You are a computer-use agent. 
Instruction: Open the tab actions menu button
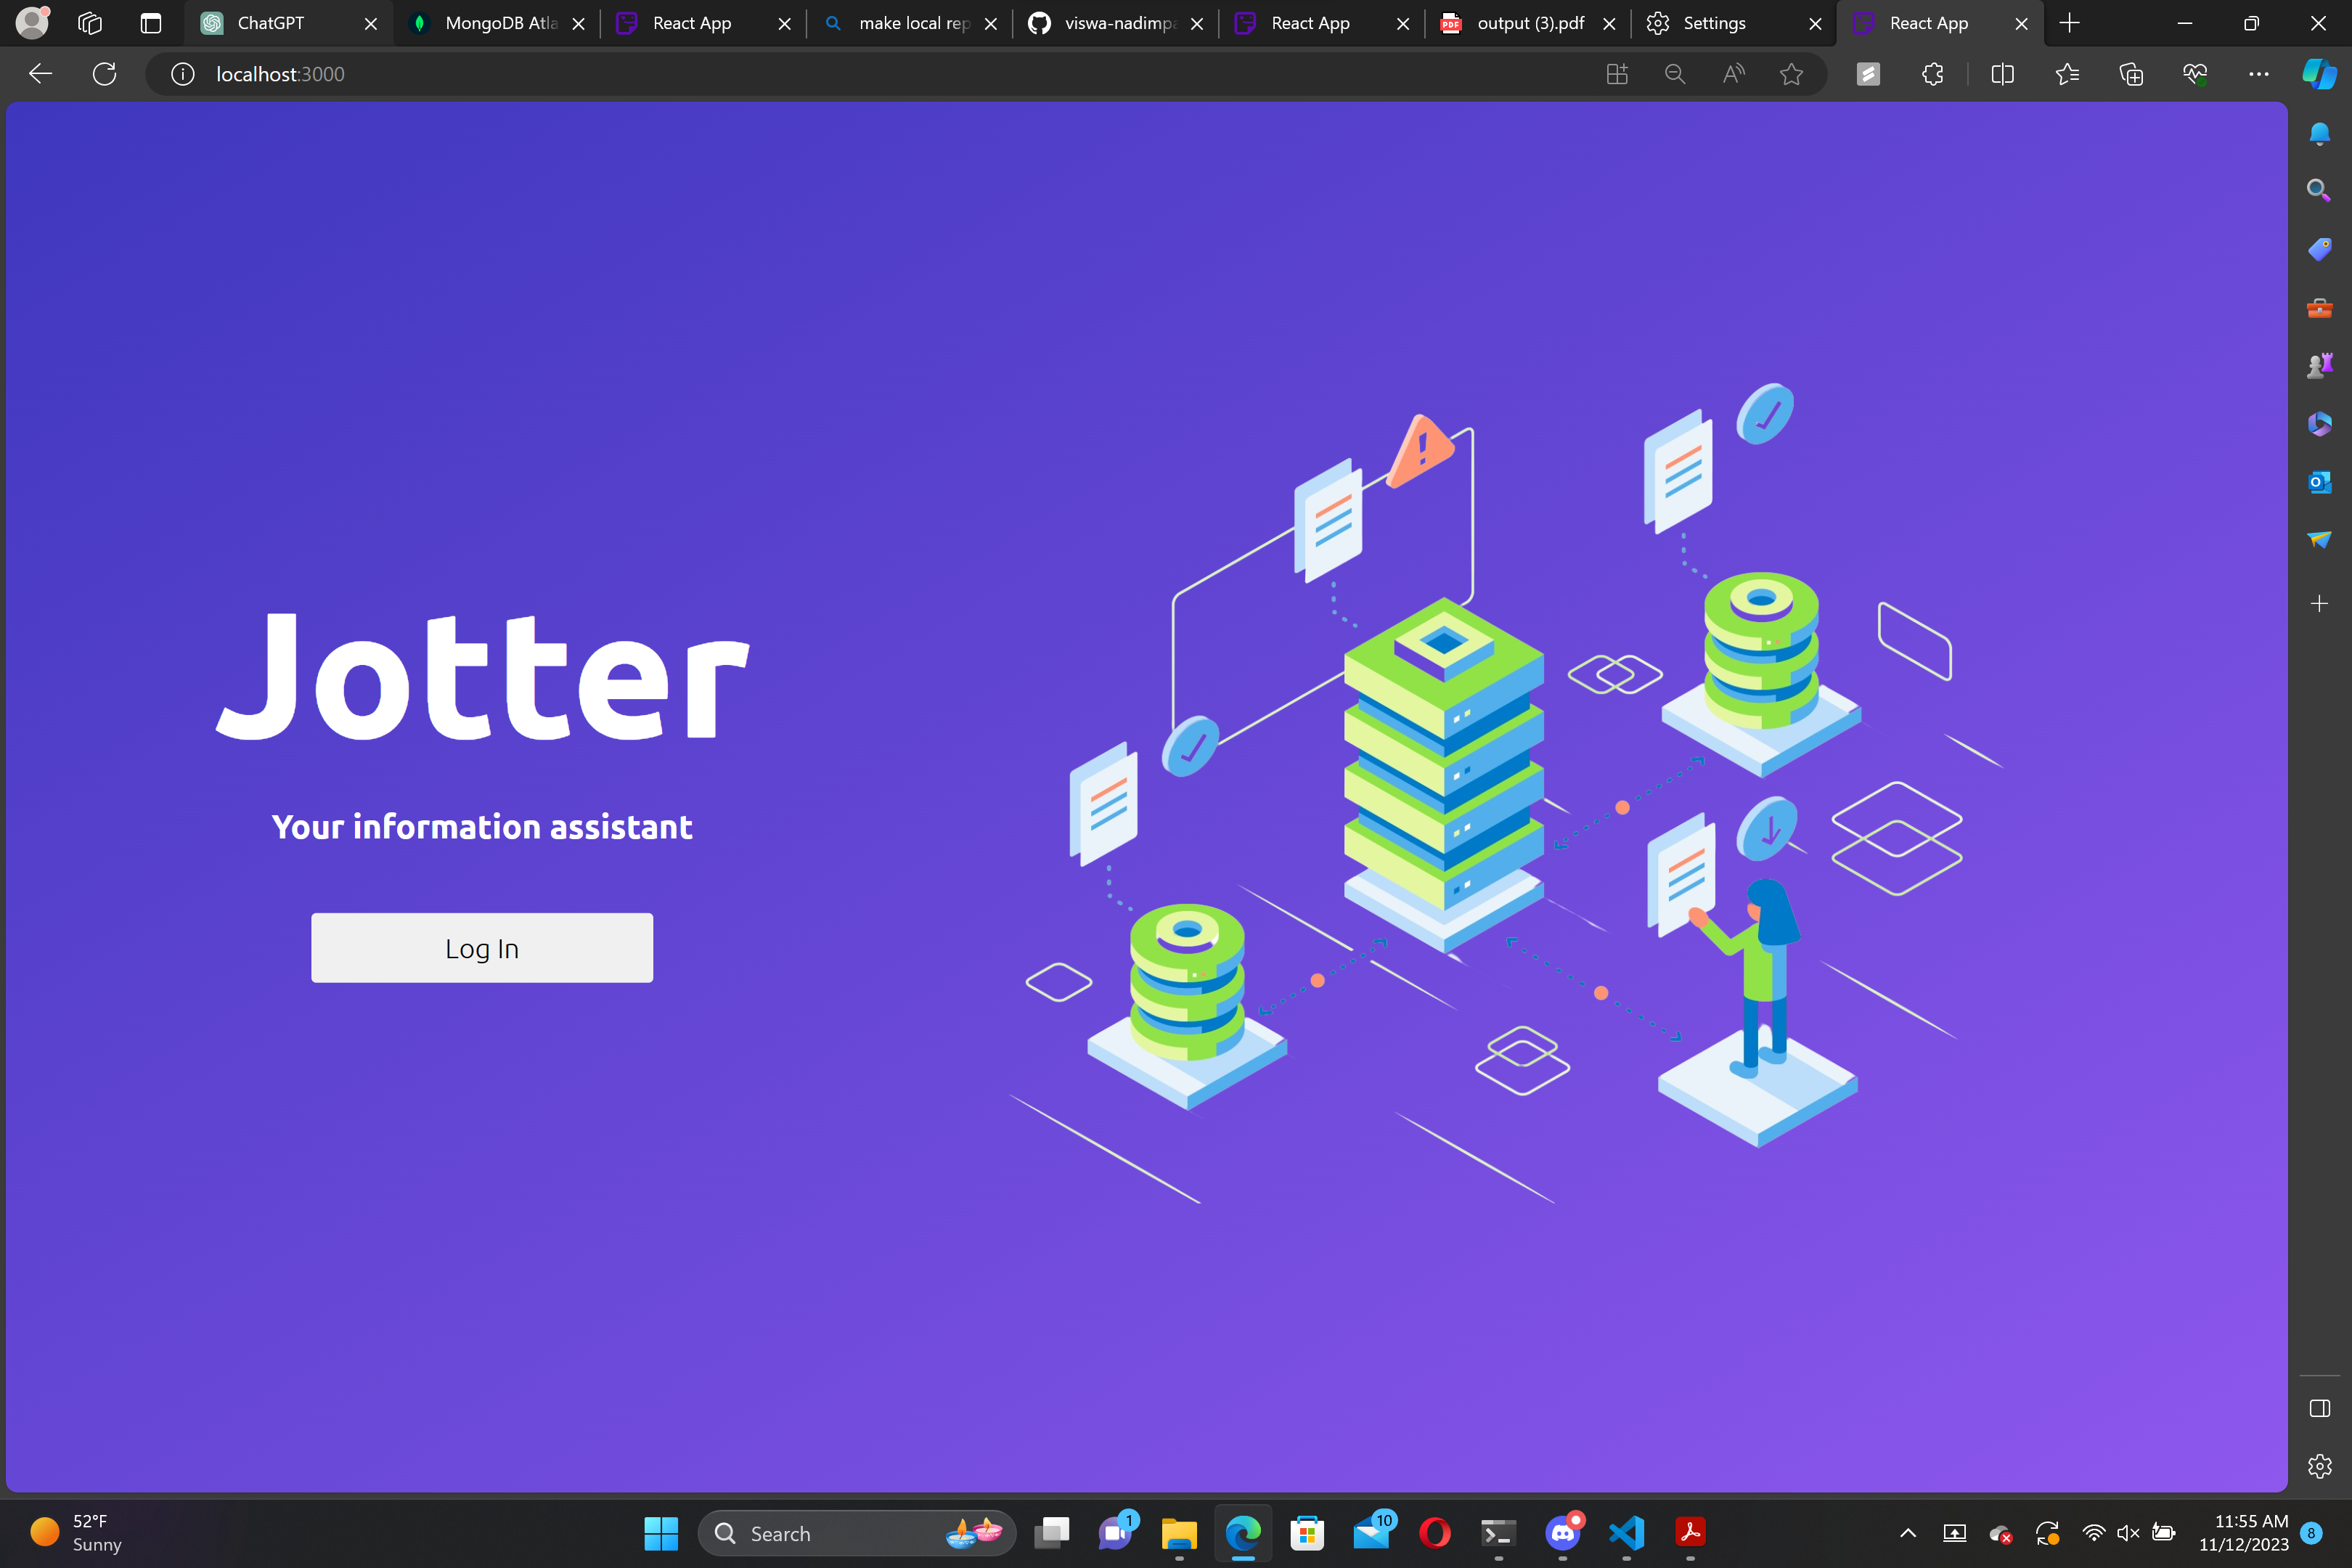point(151,23)
